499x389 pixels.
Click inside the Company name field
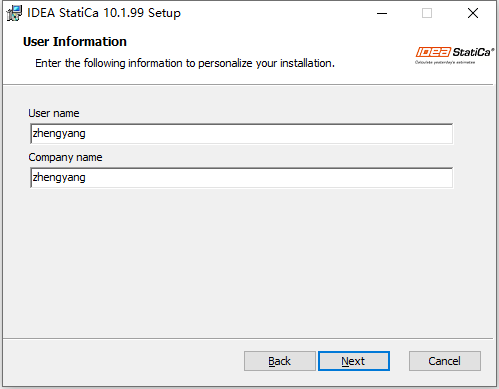[242, 178]
